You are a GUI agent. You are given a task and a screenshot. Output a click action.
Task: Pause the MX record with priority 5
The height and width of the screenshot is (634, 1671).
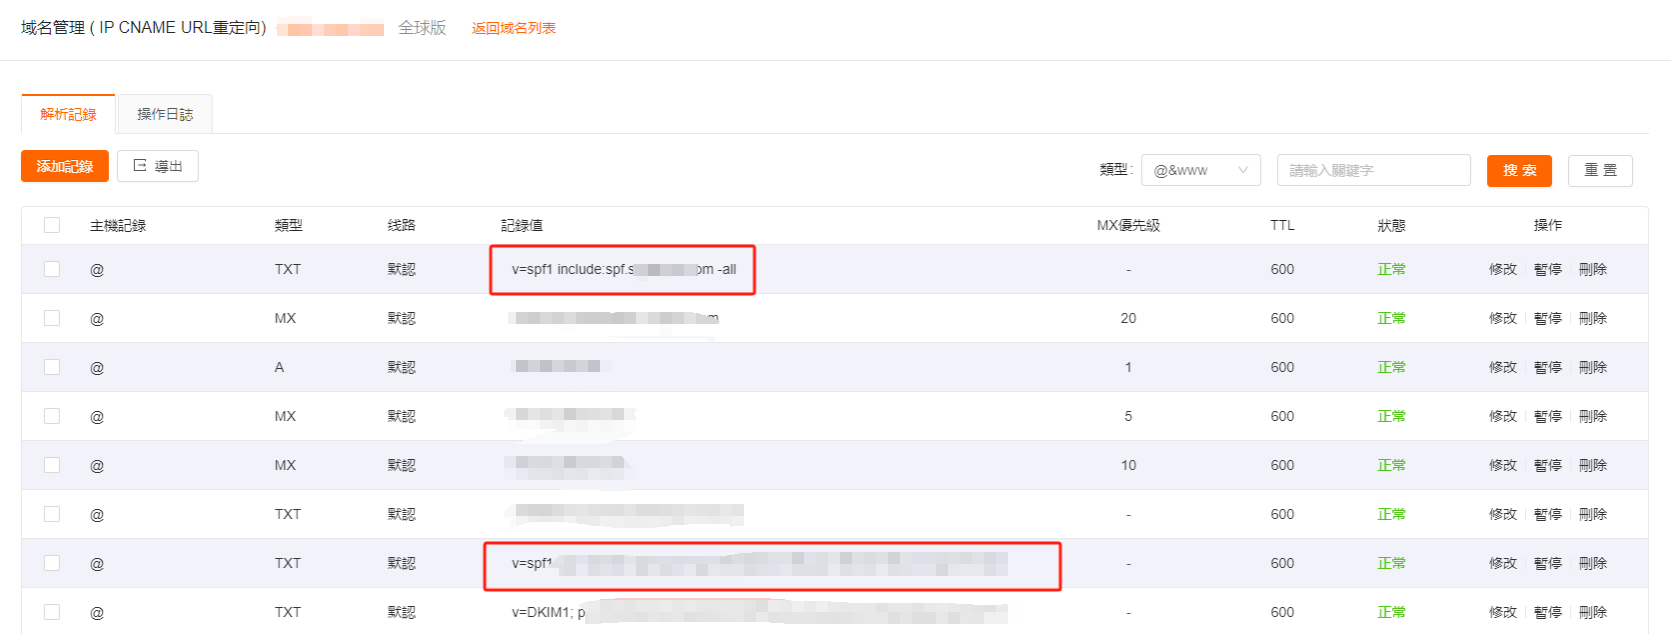[x=1547, y=416]
